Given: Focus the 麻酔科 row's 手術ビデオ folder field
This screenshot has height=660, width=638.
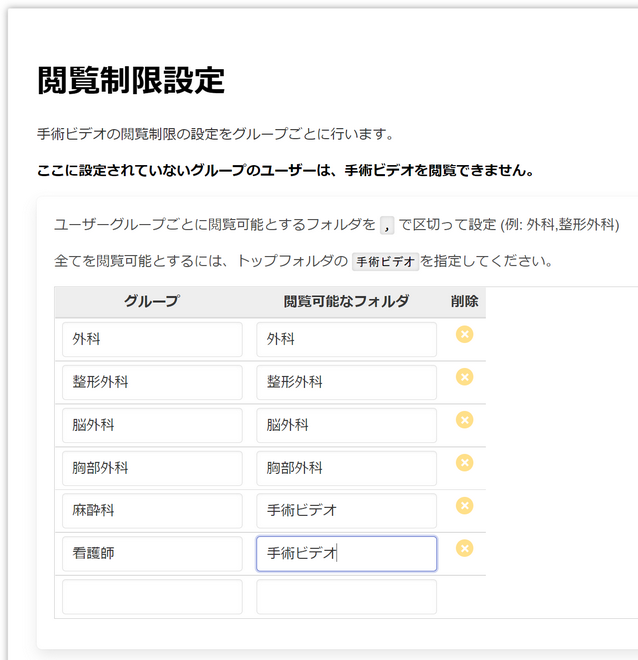Looking at the screenshot, I should coord(346,511).
